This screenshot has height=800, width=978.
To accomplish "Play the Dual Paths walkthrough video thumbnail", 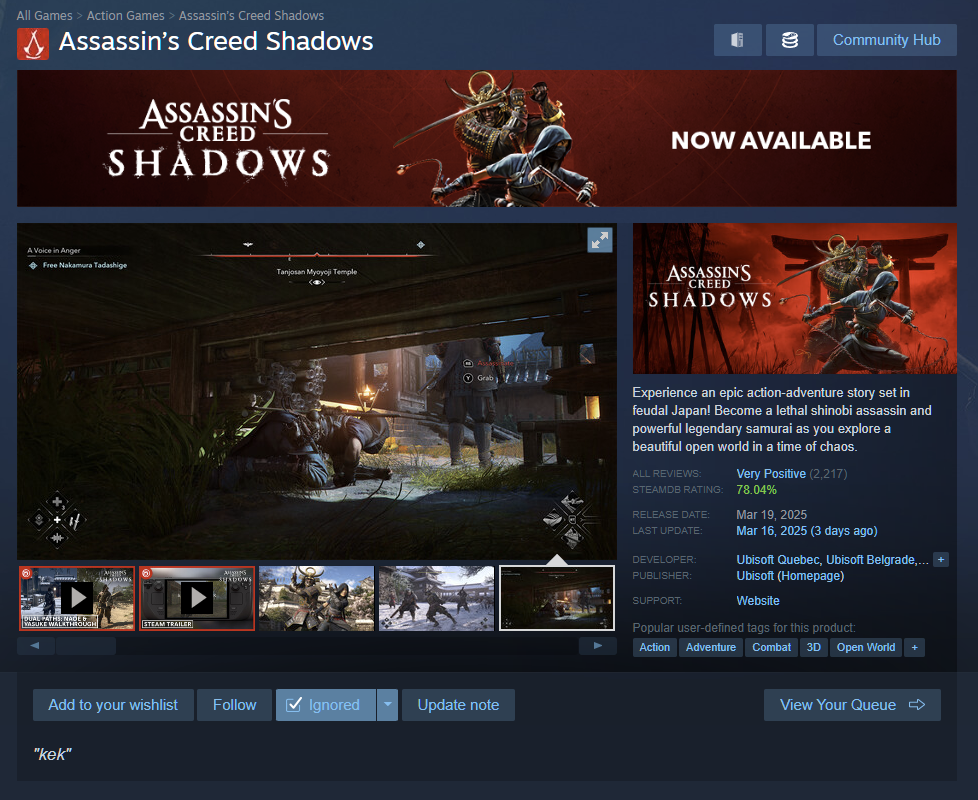I will 77,598.
